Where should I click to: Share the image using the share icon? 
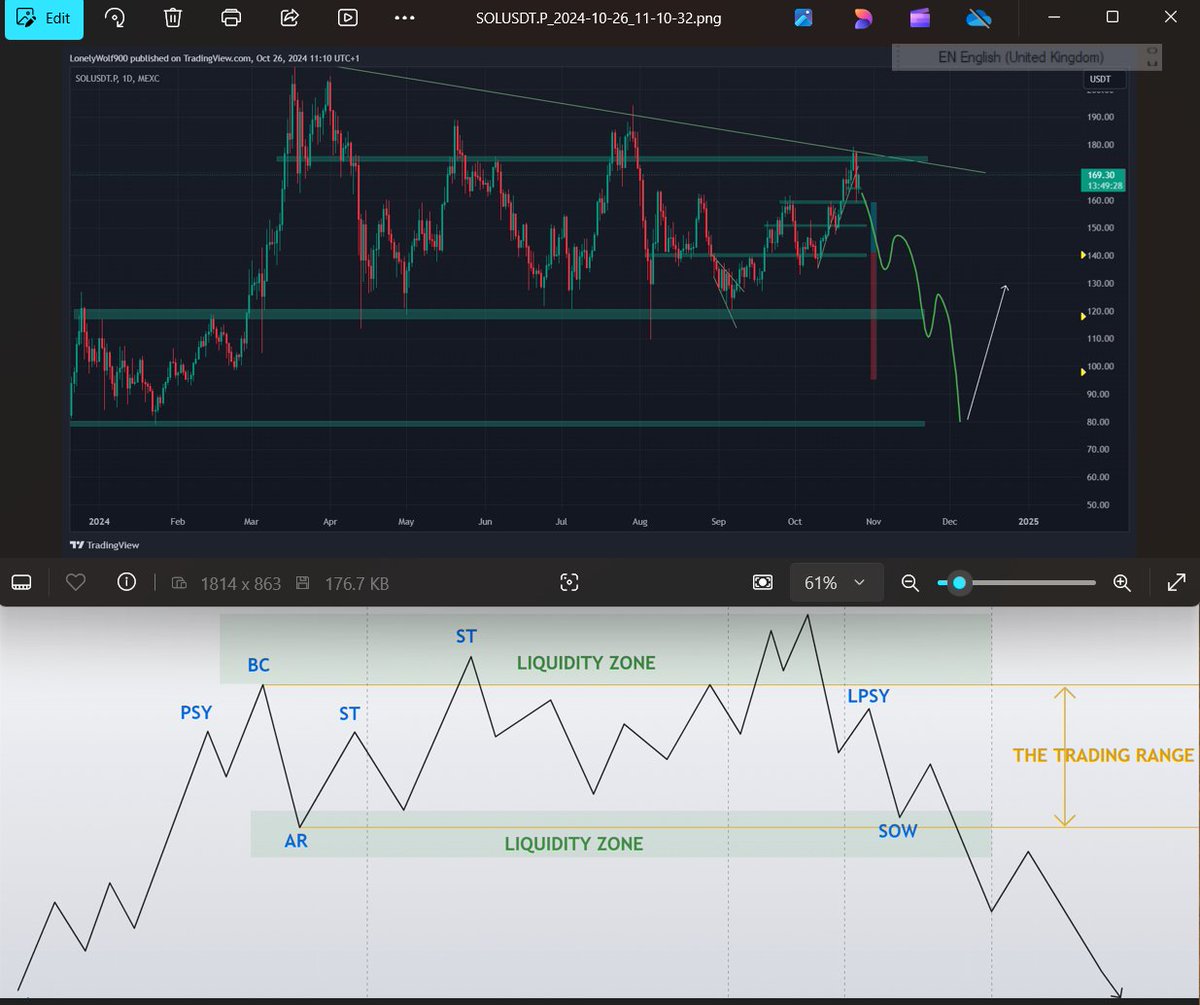point(290,18)
